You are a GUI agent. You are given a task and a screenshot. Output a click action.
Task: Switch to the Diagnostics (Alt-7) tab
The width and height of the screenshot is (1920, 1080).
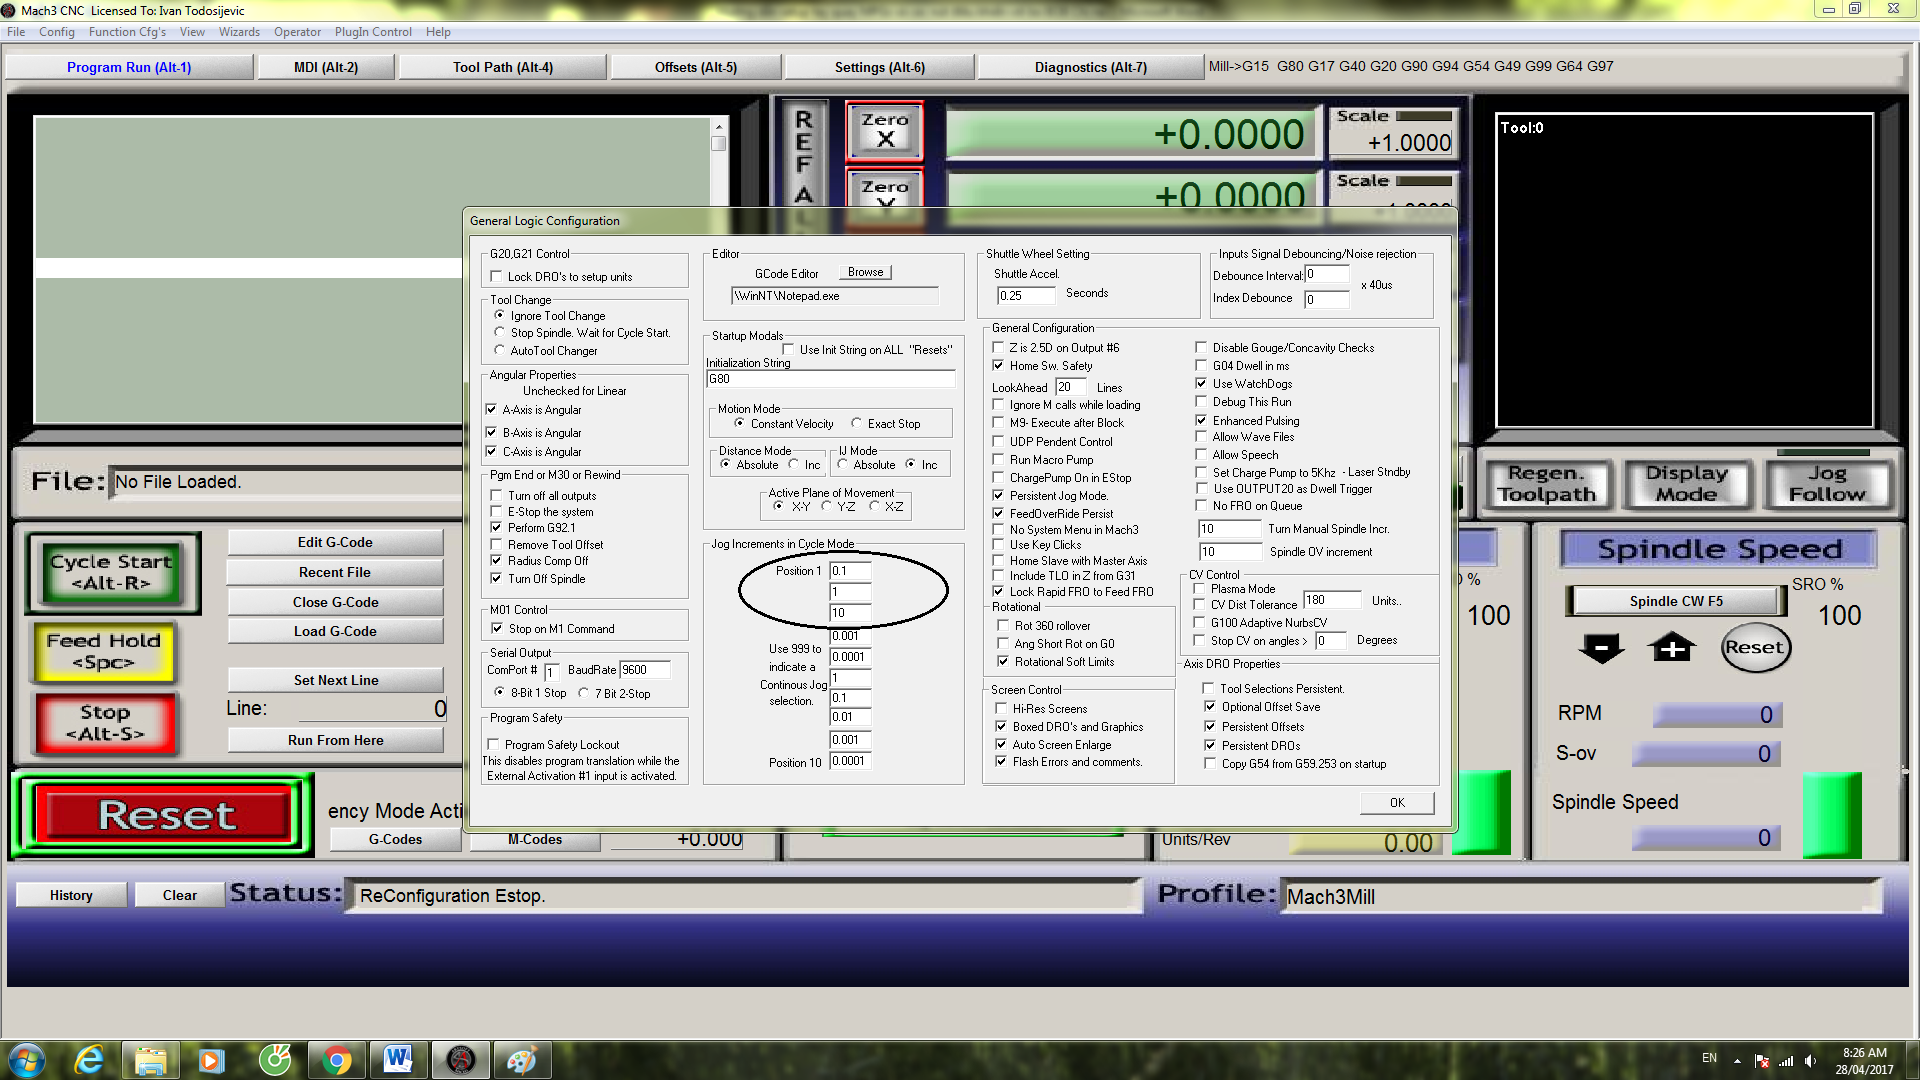tap(1090, 67)
